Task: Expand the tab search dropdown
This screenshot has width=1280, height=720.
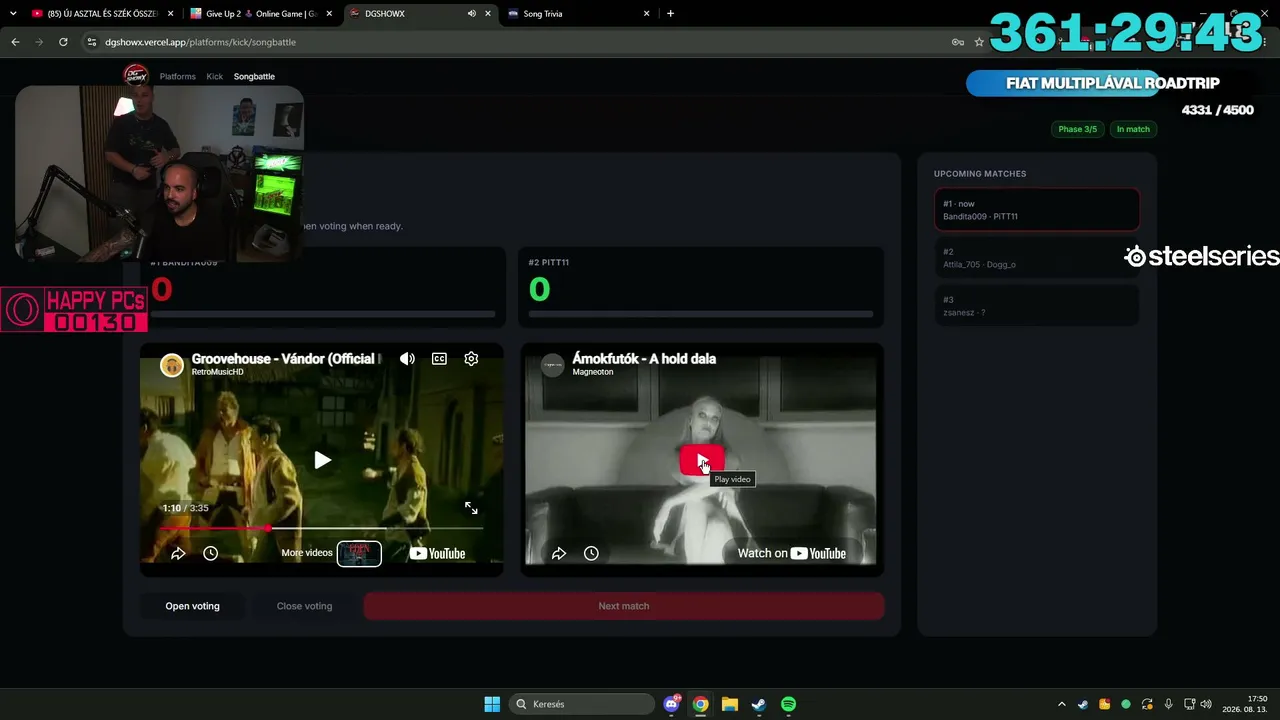Action: point(13,14)
